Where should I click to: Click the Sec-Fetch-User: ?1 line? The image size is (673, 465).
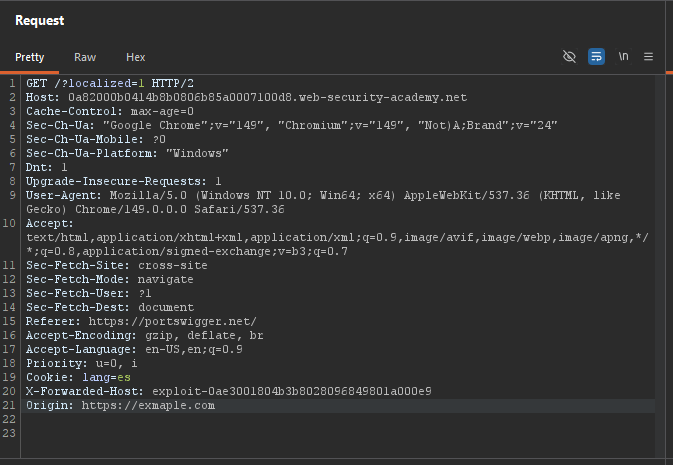point(88,293)
